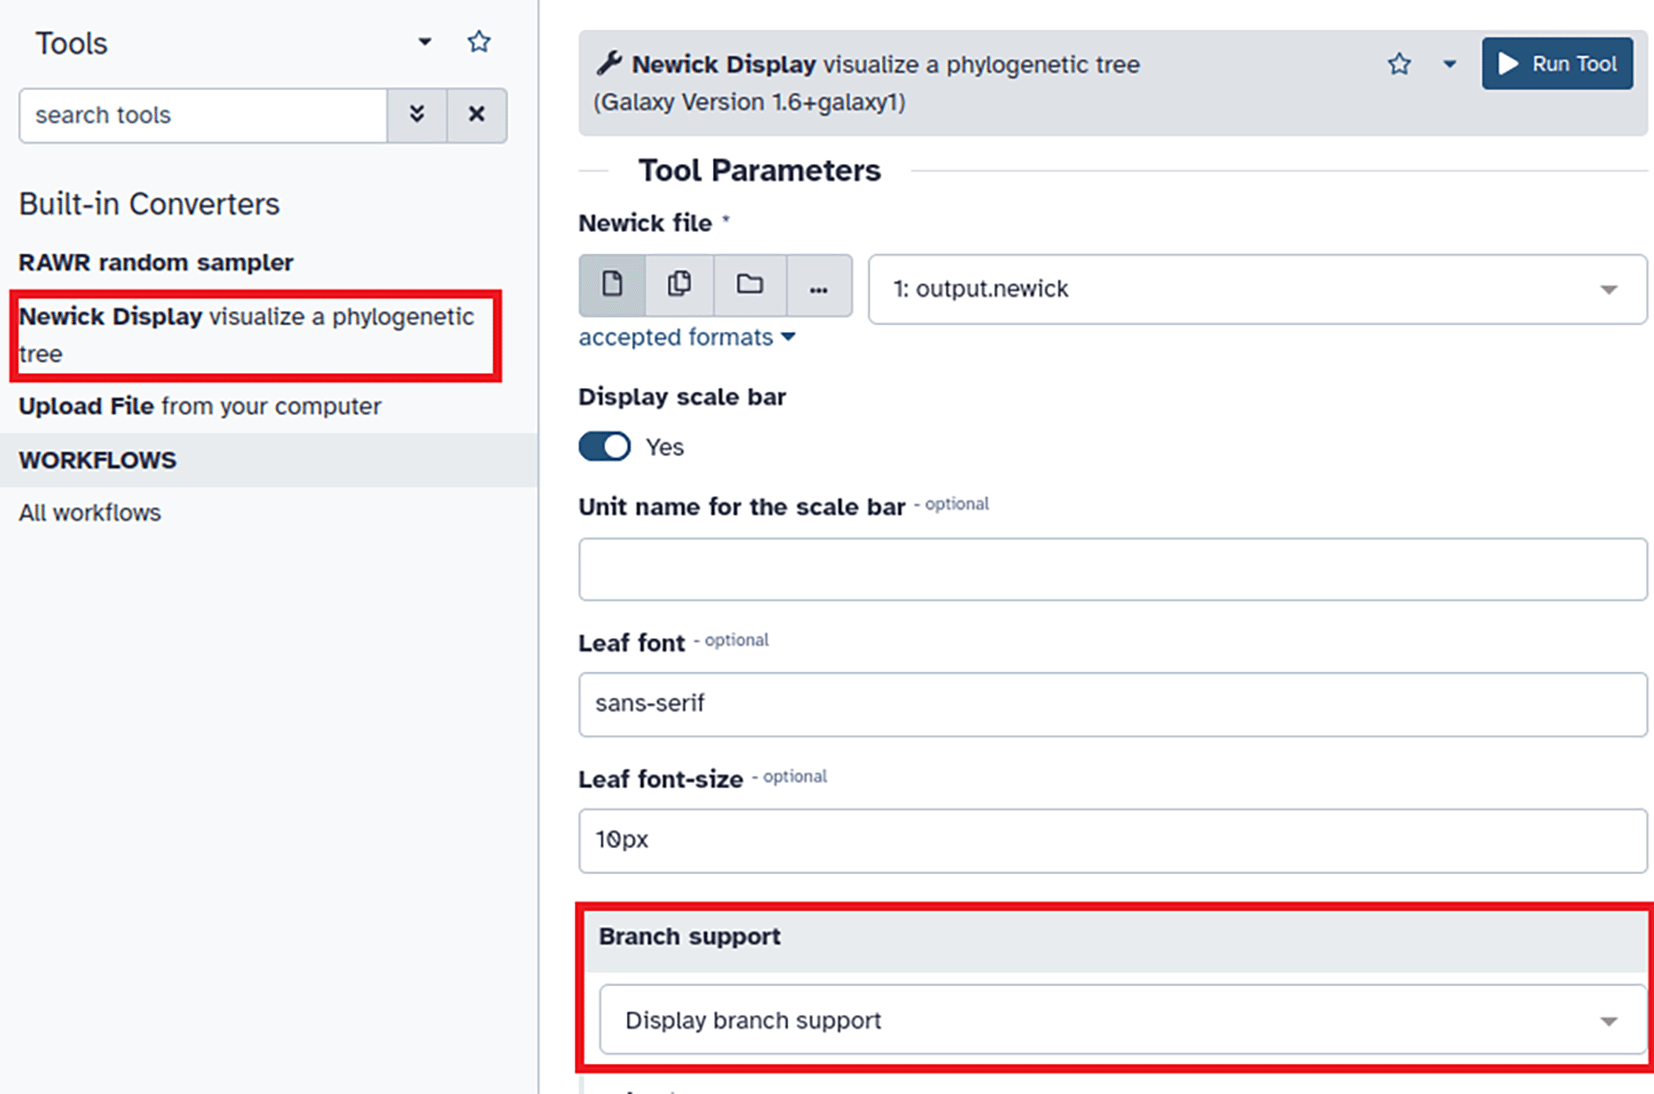This screenshot has width=1654, height=1094.
Task: Select dataset collection folder icon
Action: click(x=749, y=286)
